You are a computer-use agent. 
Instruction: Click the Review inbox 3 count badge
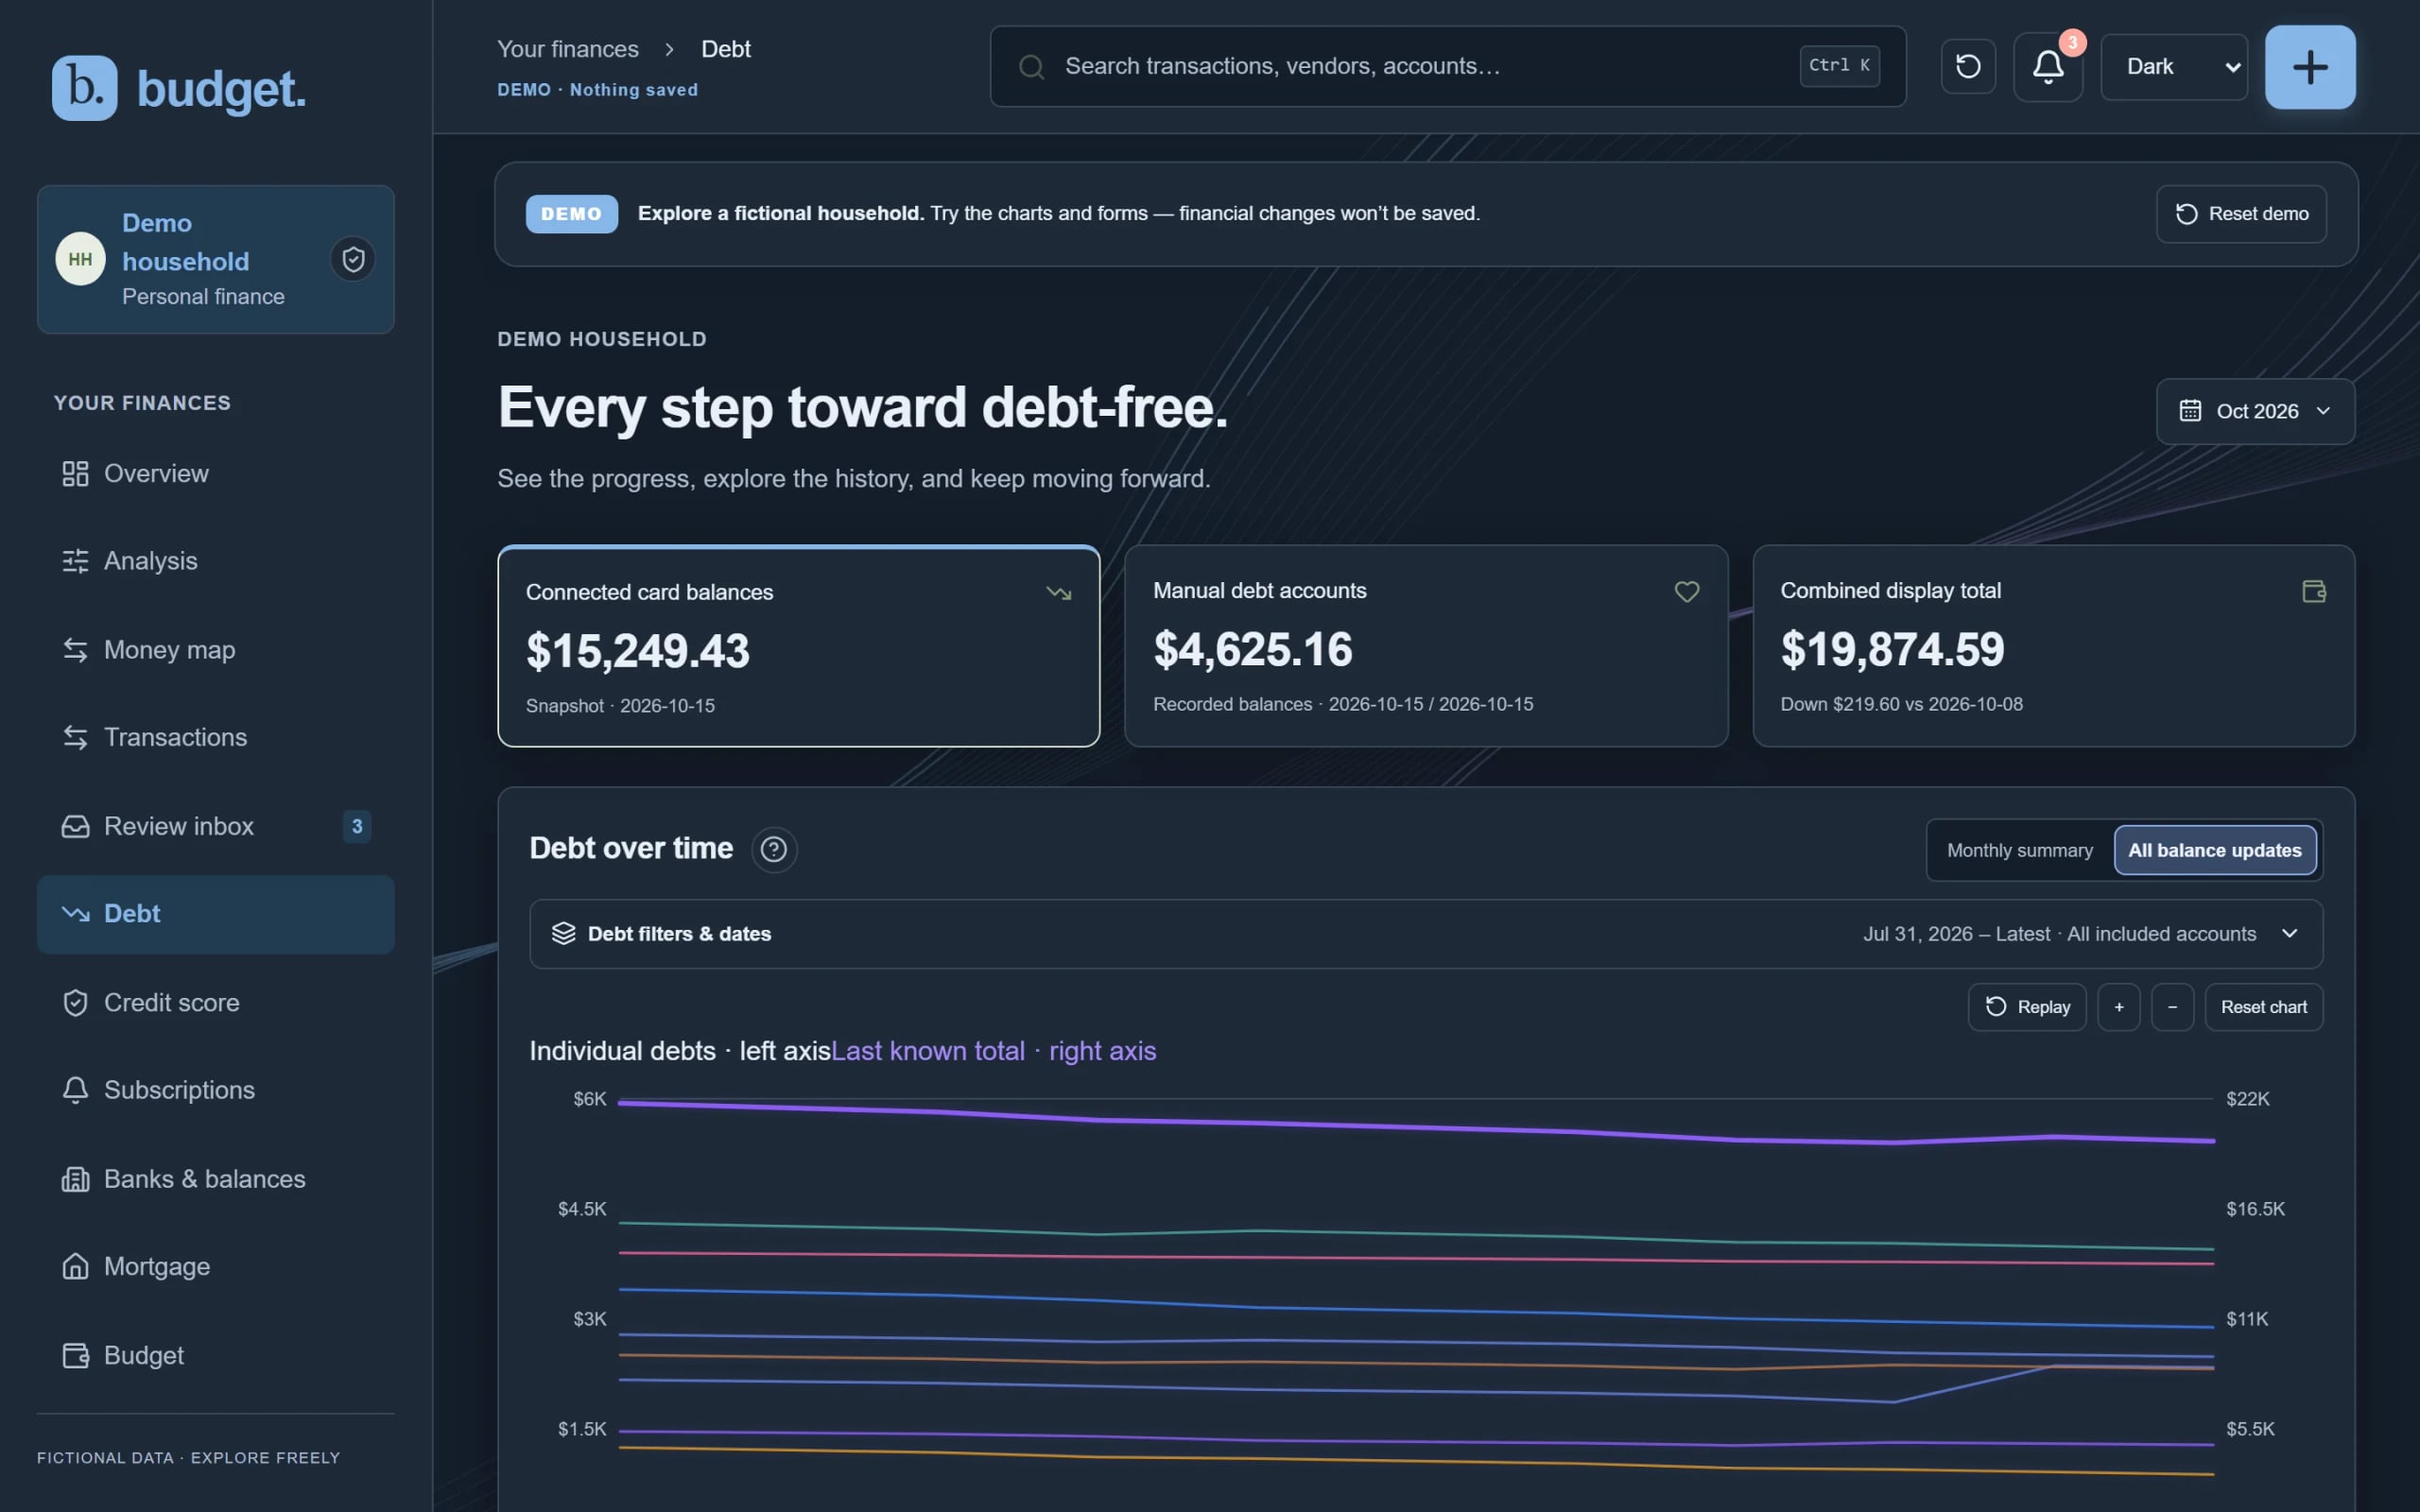click(x=357, y=826)
